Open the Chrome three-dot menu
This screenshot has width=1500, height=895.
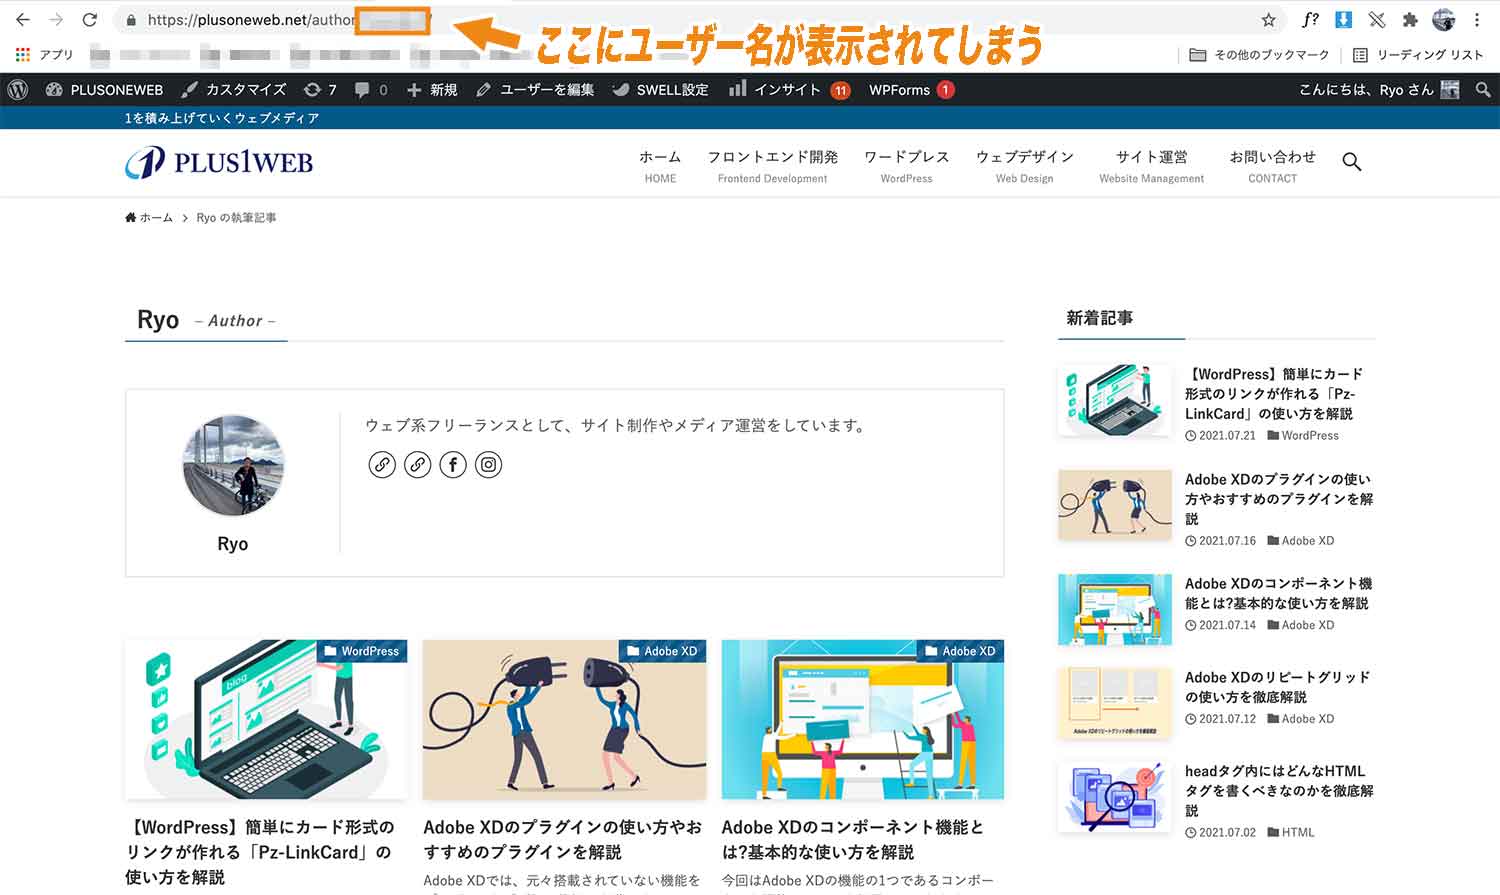tap(1479, 19)
